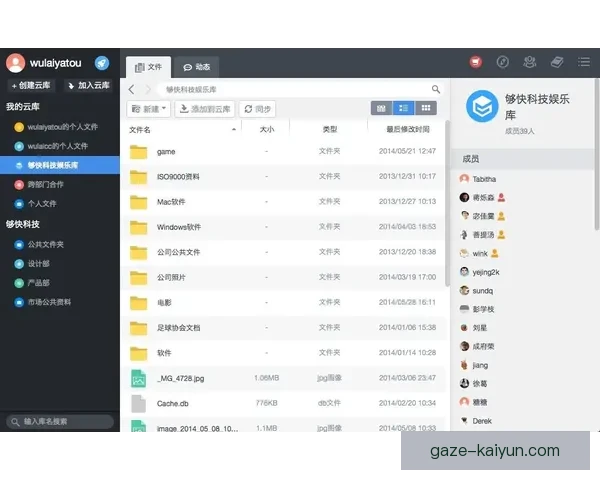600x480 pixels.
Task: Click the search magnifier in path bar
Action: 435,89
